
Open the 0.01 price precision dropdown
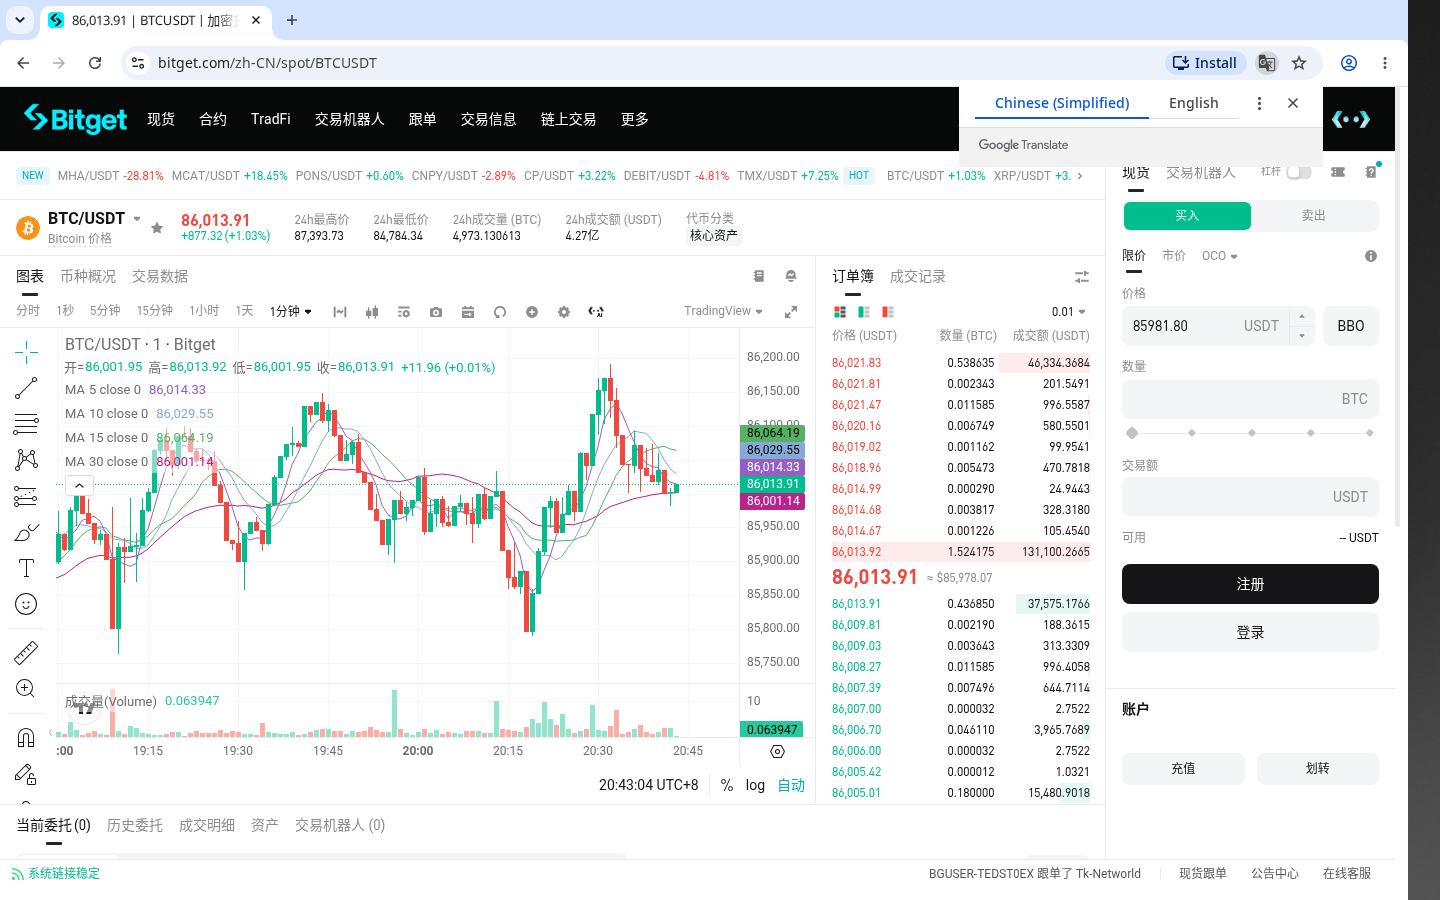[1068, 312]
